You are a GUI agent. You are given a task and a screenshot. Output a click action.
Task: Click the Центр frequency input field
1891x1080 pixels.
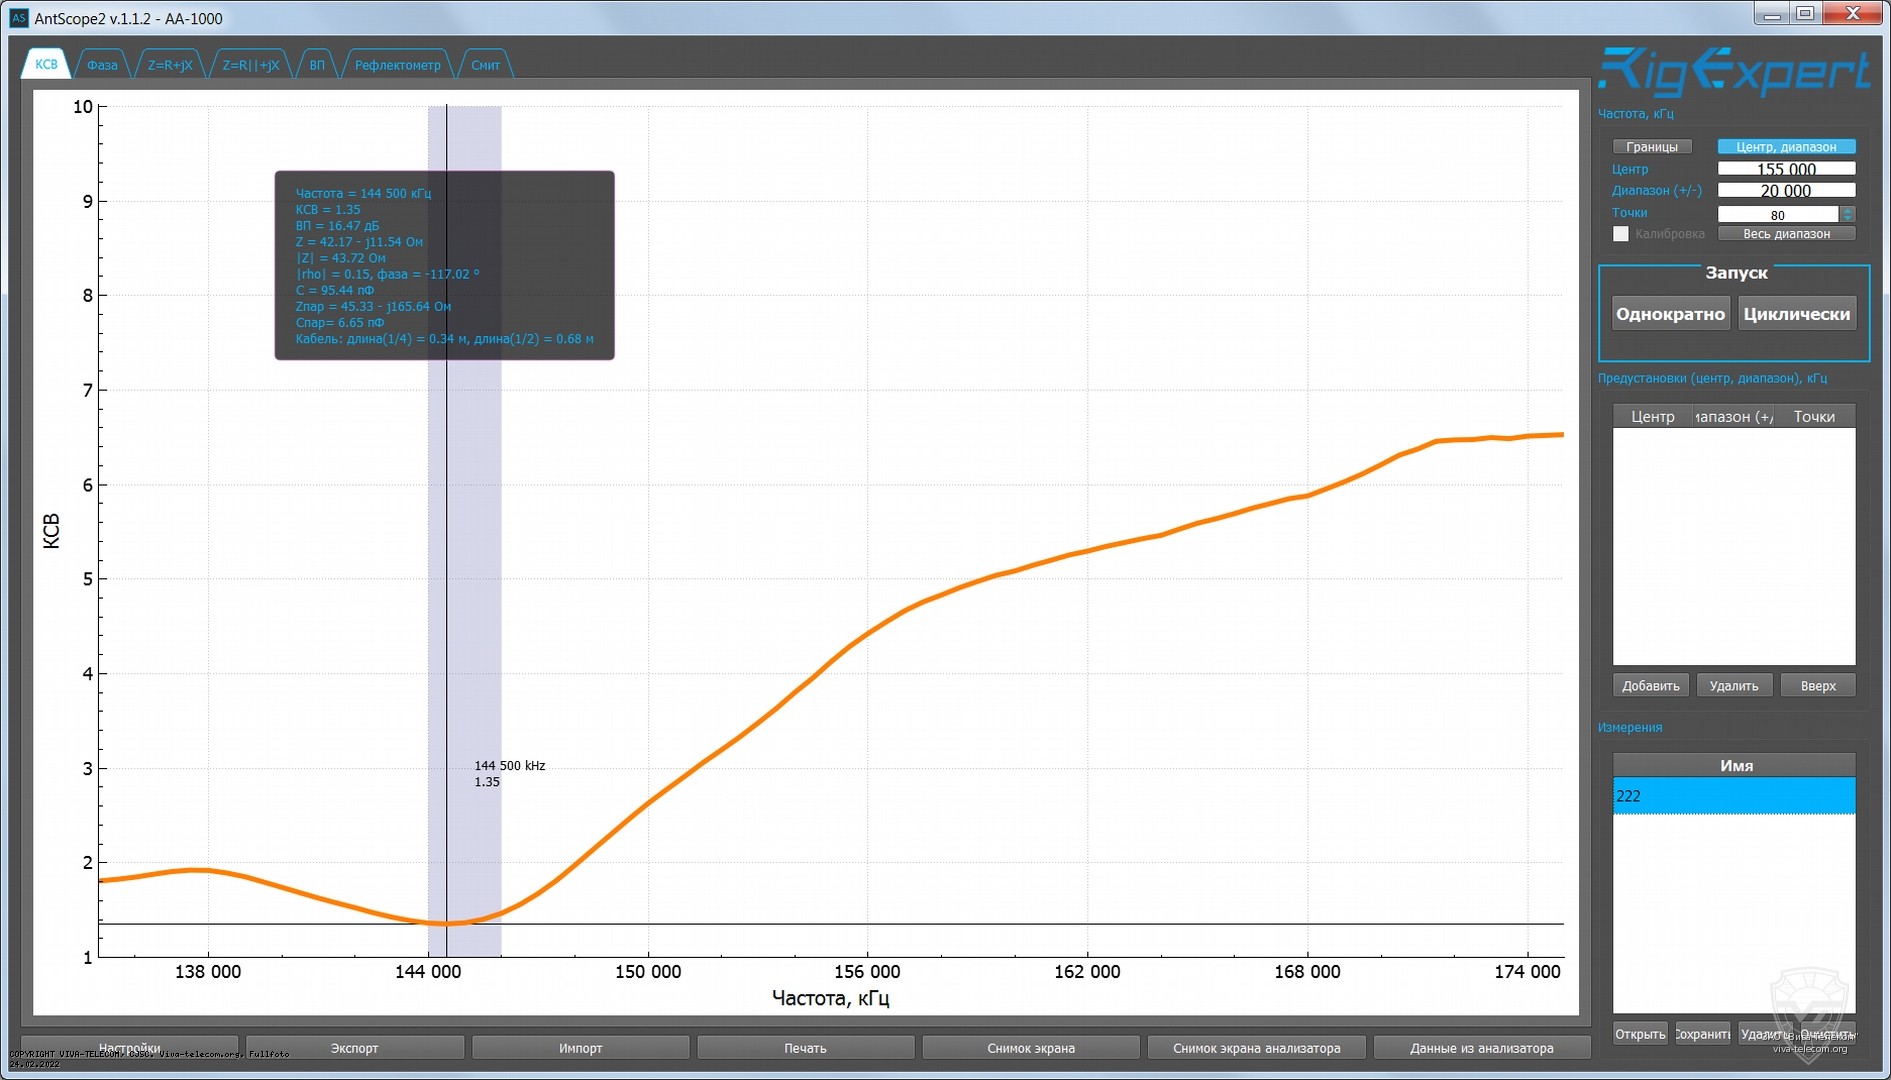click(1785, 169)
